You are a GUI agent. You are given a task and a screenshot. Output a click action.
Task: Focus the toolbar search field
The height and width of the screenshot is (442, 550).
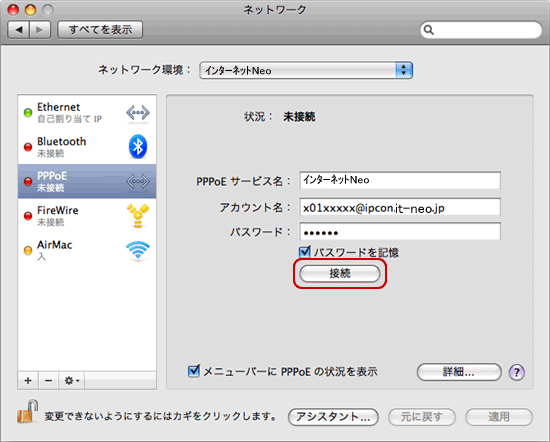(481, 30)
